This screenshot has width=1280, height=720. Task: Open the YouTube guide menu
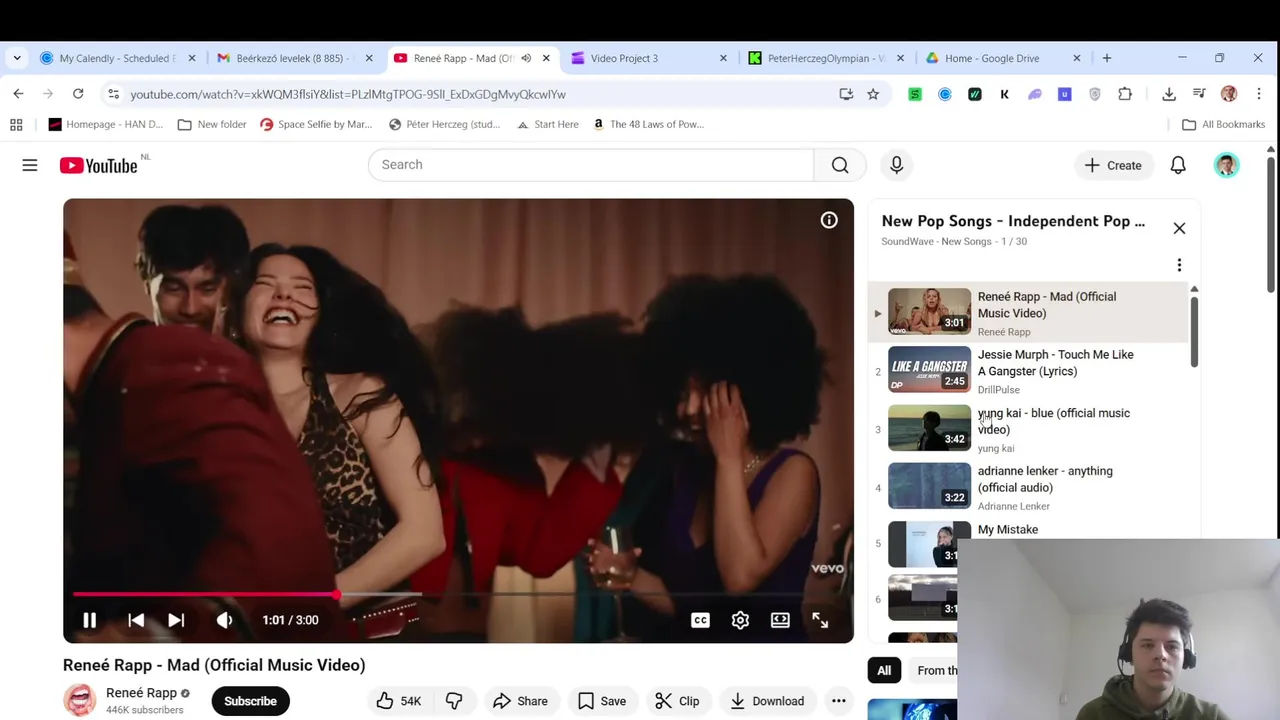tap(30, 165)
